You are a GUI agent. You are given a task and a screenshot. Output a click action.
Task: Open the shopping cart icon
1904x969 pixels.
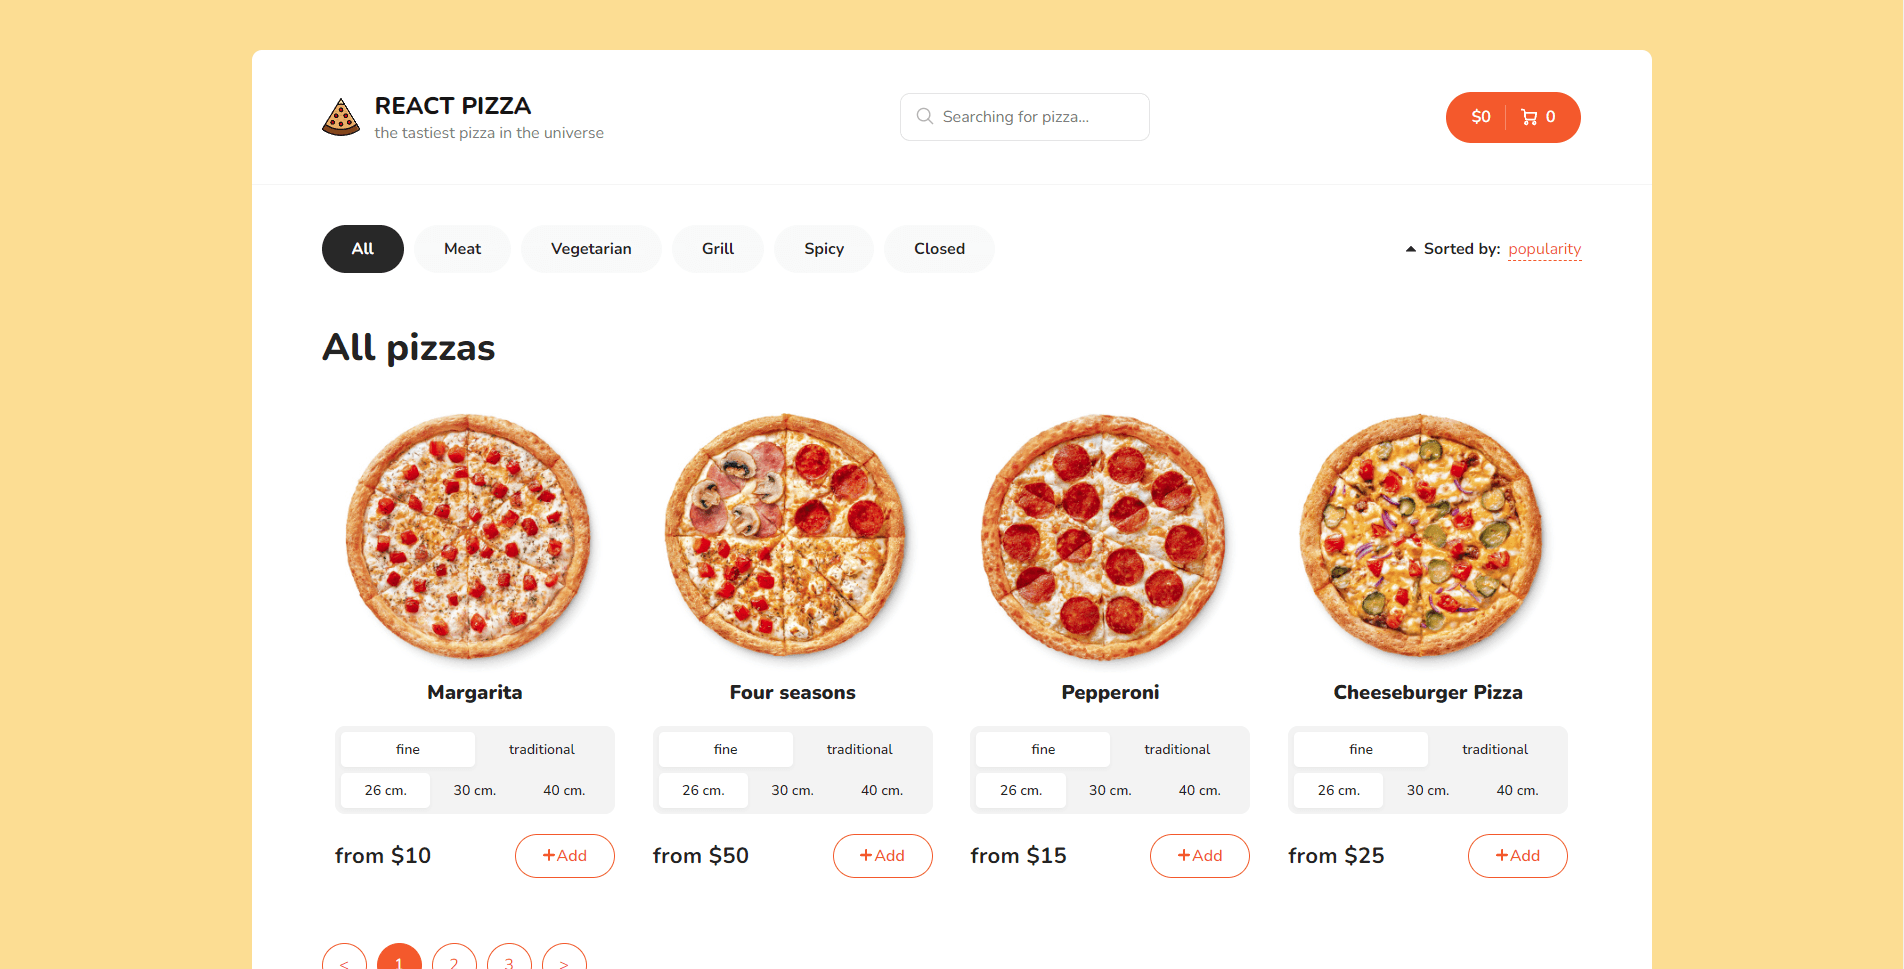(1529, 117)
